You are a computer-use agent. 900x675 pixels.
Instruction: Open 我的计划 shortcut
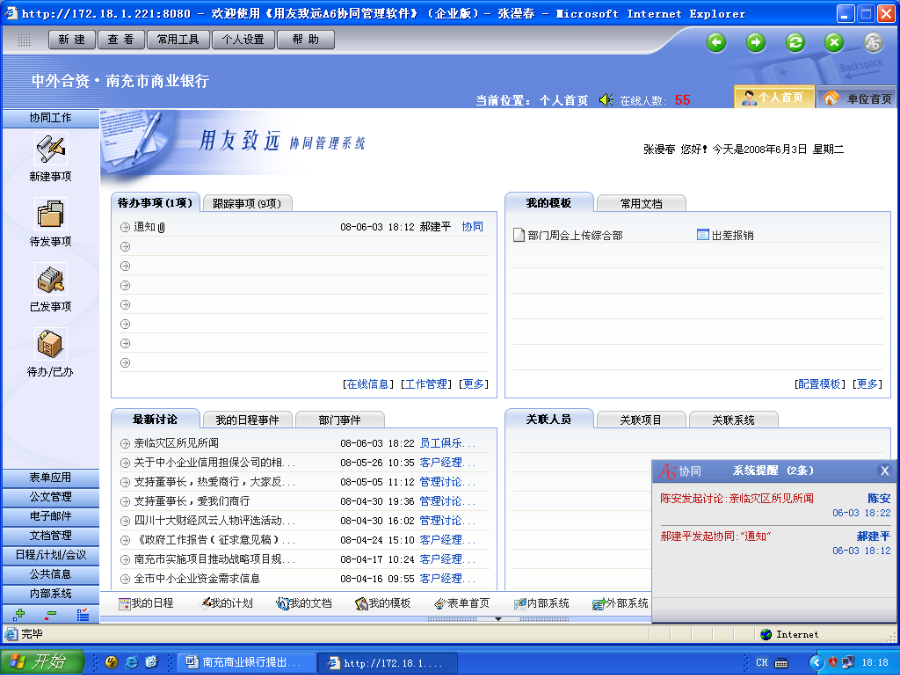point(226,603)
